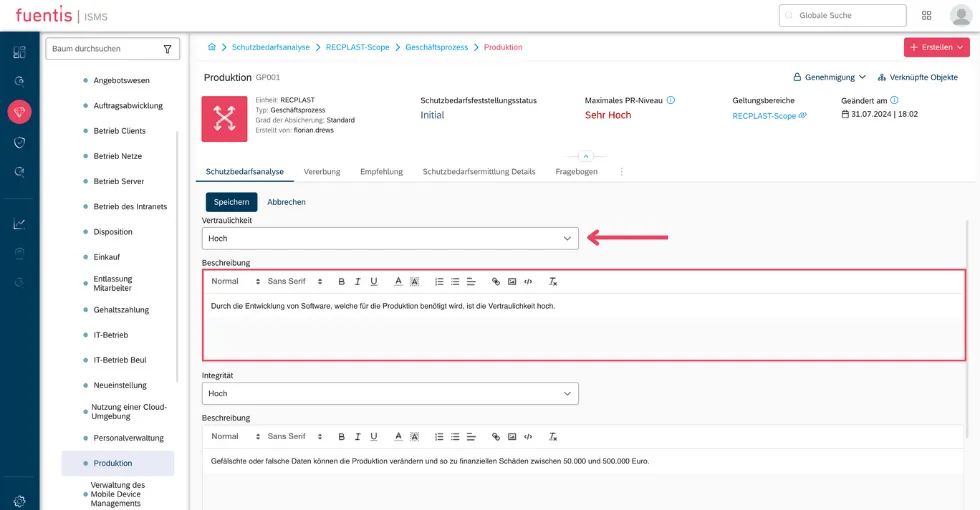Toggle italic in Vertraulichkeit description editor
The width and height of the screenshot is (980, 510).
point(358,282)
